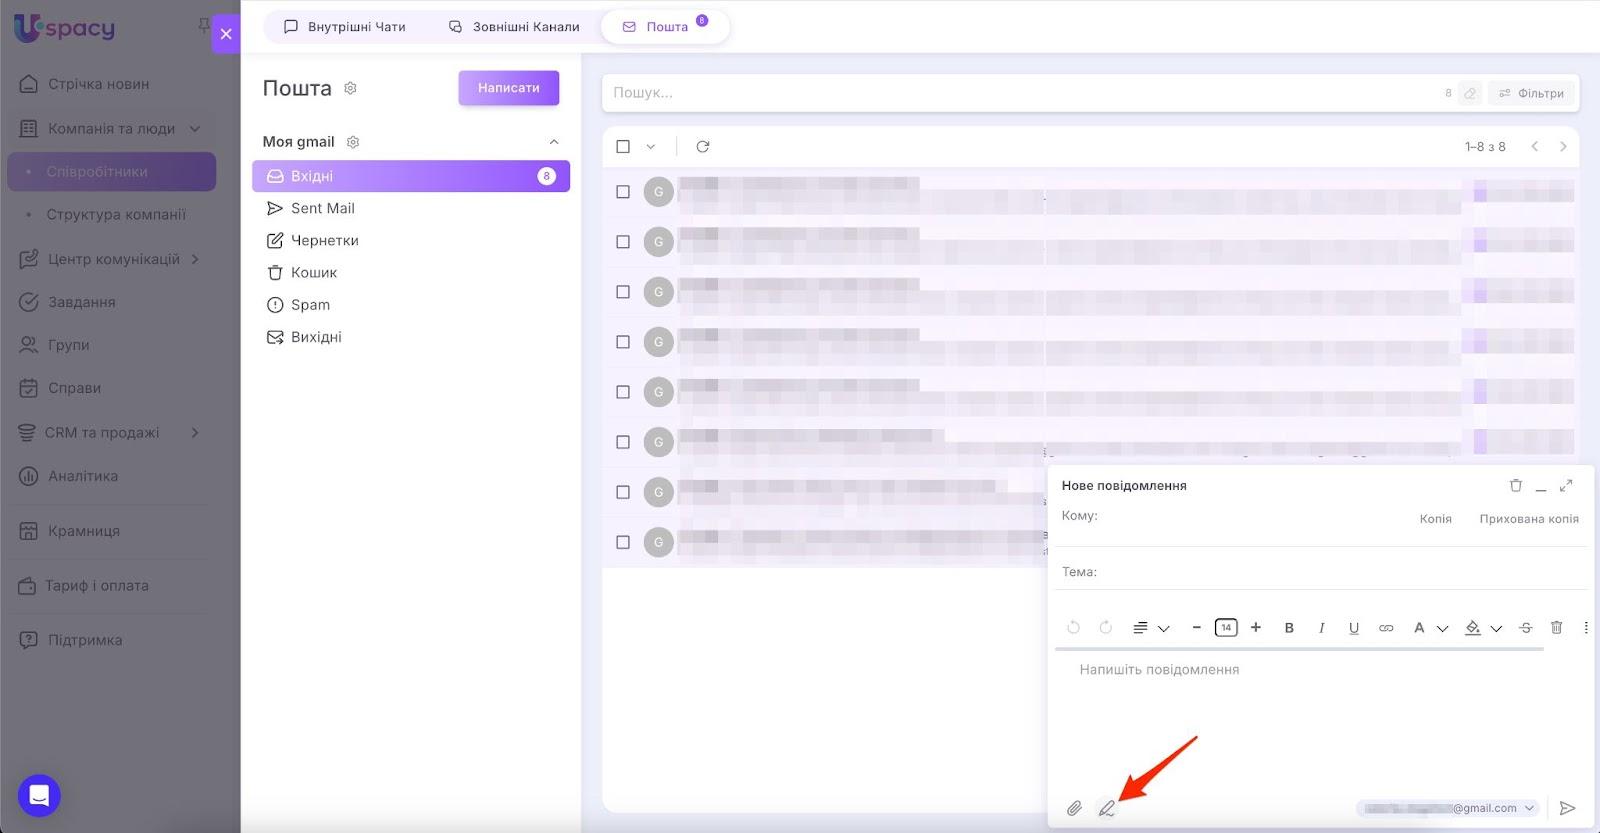The height and width of the screenshot is (833, 1600).
Task: Redo the edit in the message editor
Action: click(x=1105, y=628)
